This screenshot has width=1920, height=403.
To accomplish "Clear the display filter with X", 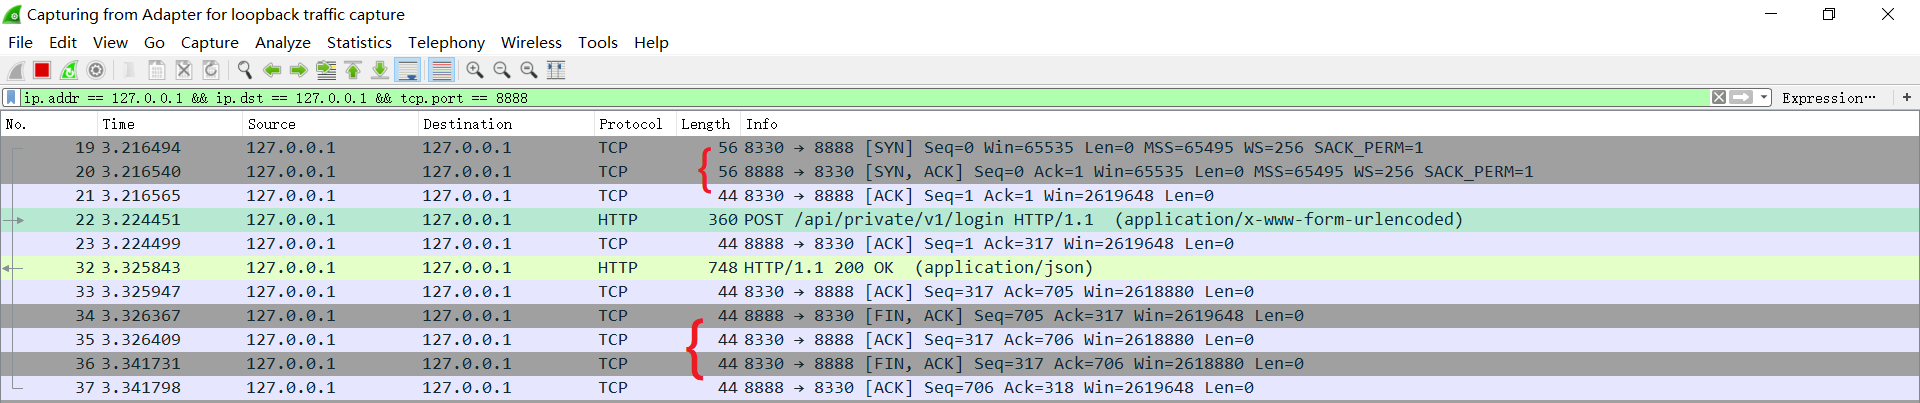I will 1718,98.
